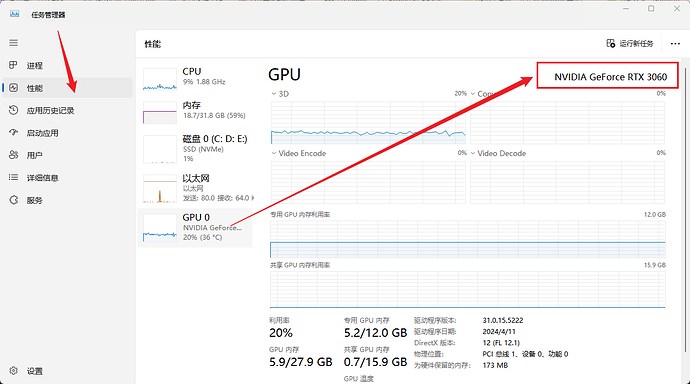Open the Services (服务) page icon

tap(14, 200)
